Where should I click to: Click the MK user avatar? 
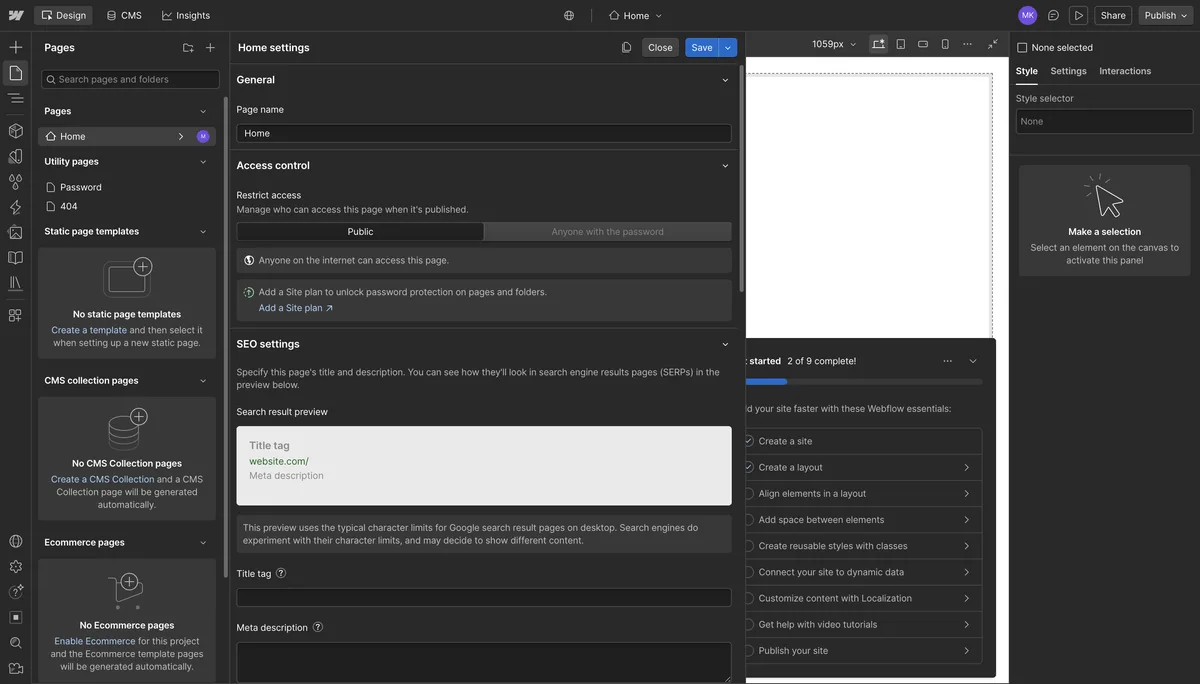[1027, 15]
